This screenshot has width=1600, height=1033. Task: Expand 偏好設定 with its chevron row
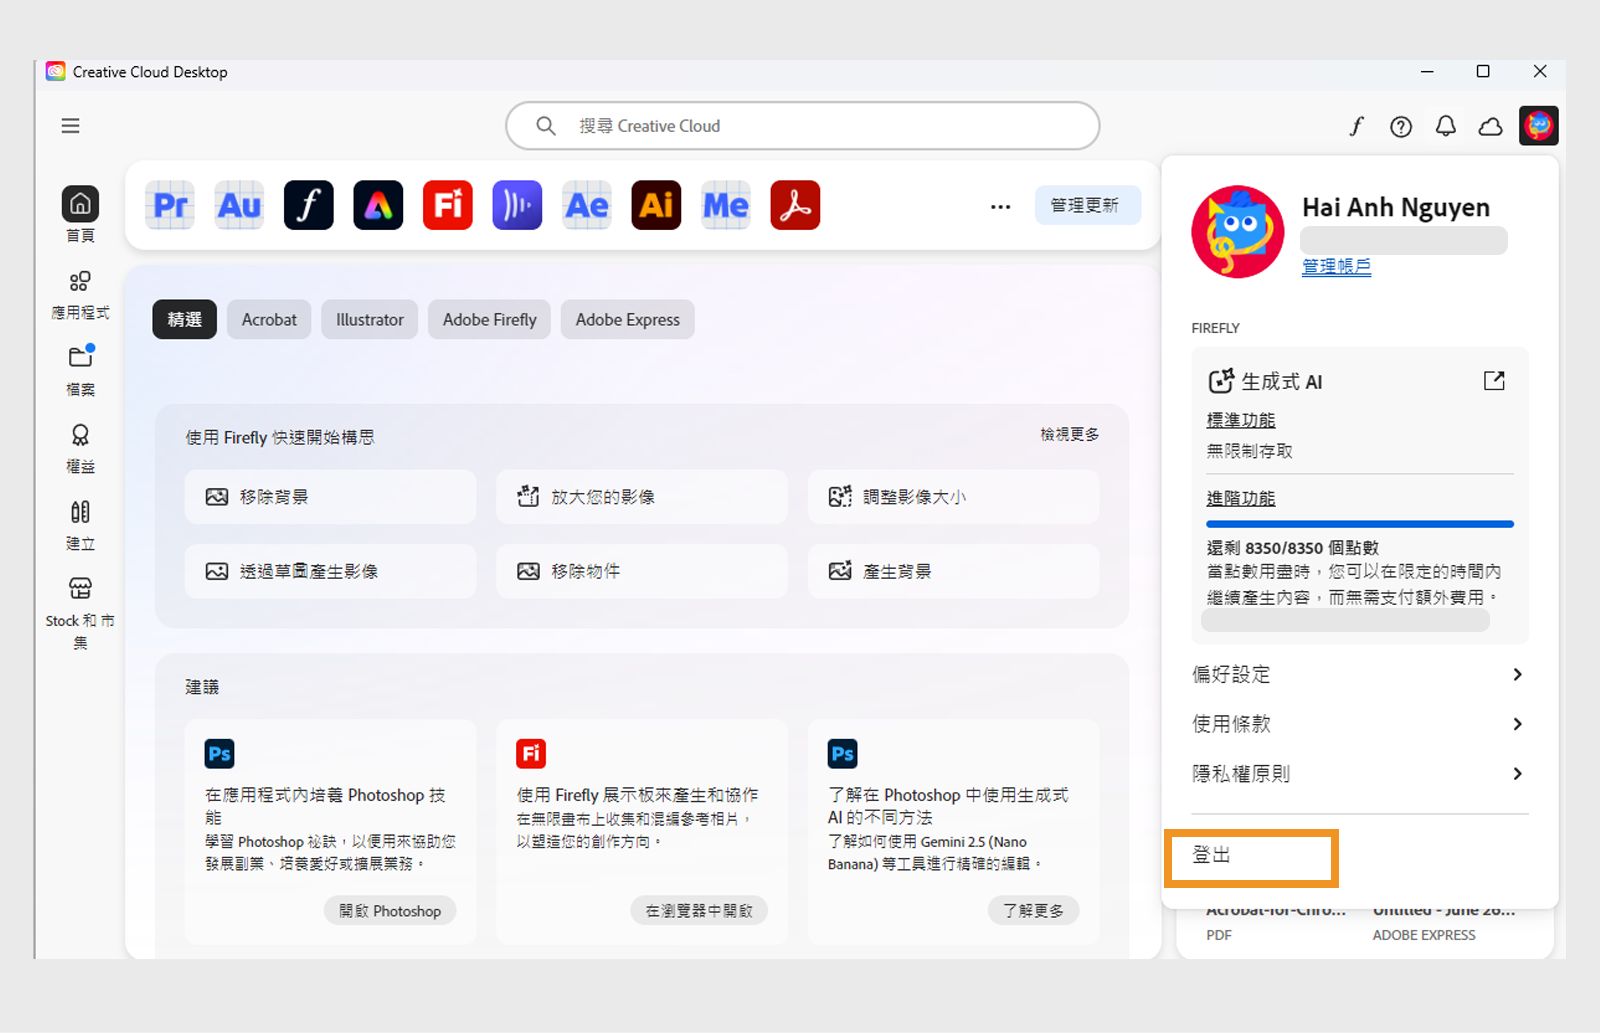click(x=1359, y=675)
